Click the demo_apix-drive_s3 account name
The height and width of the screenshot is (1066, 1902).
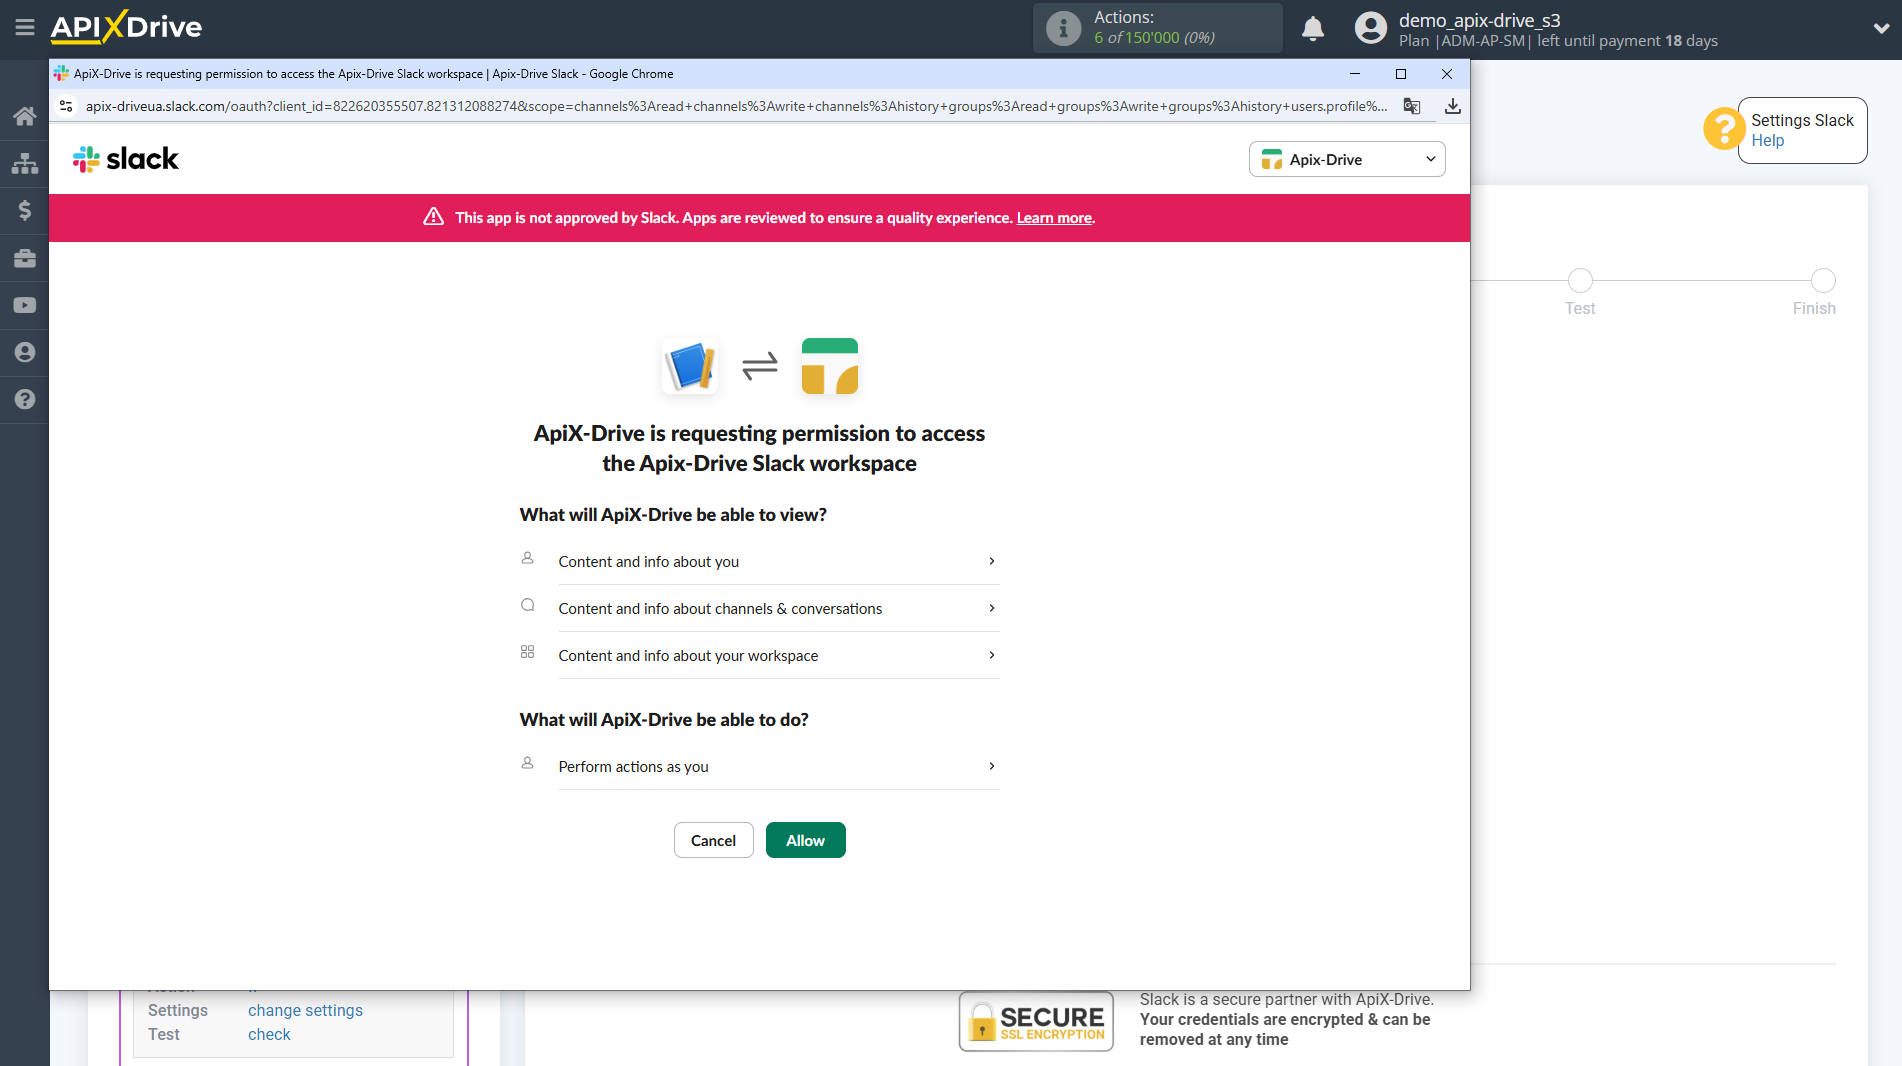1479,20
